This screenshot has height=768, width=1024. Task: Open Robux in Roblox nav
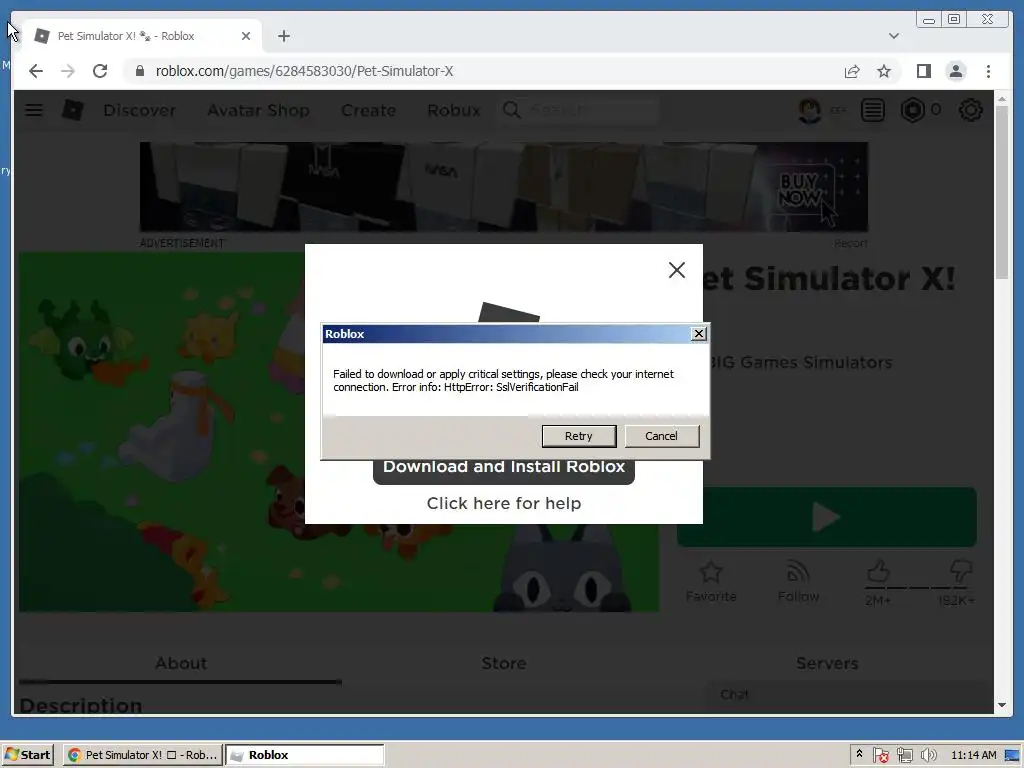(x=454, y=110)
